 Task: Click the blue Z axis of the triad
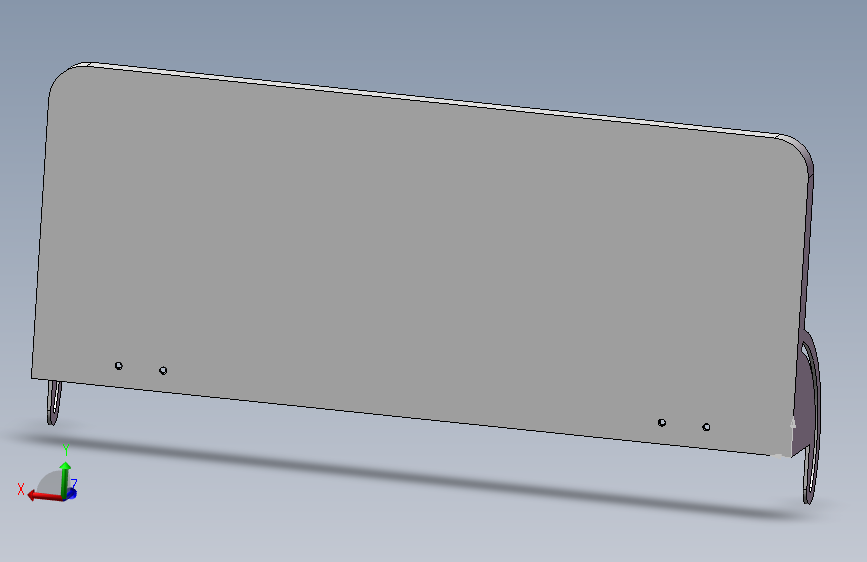pyautogui.click(x=71, y=493)
